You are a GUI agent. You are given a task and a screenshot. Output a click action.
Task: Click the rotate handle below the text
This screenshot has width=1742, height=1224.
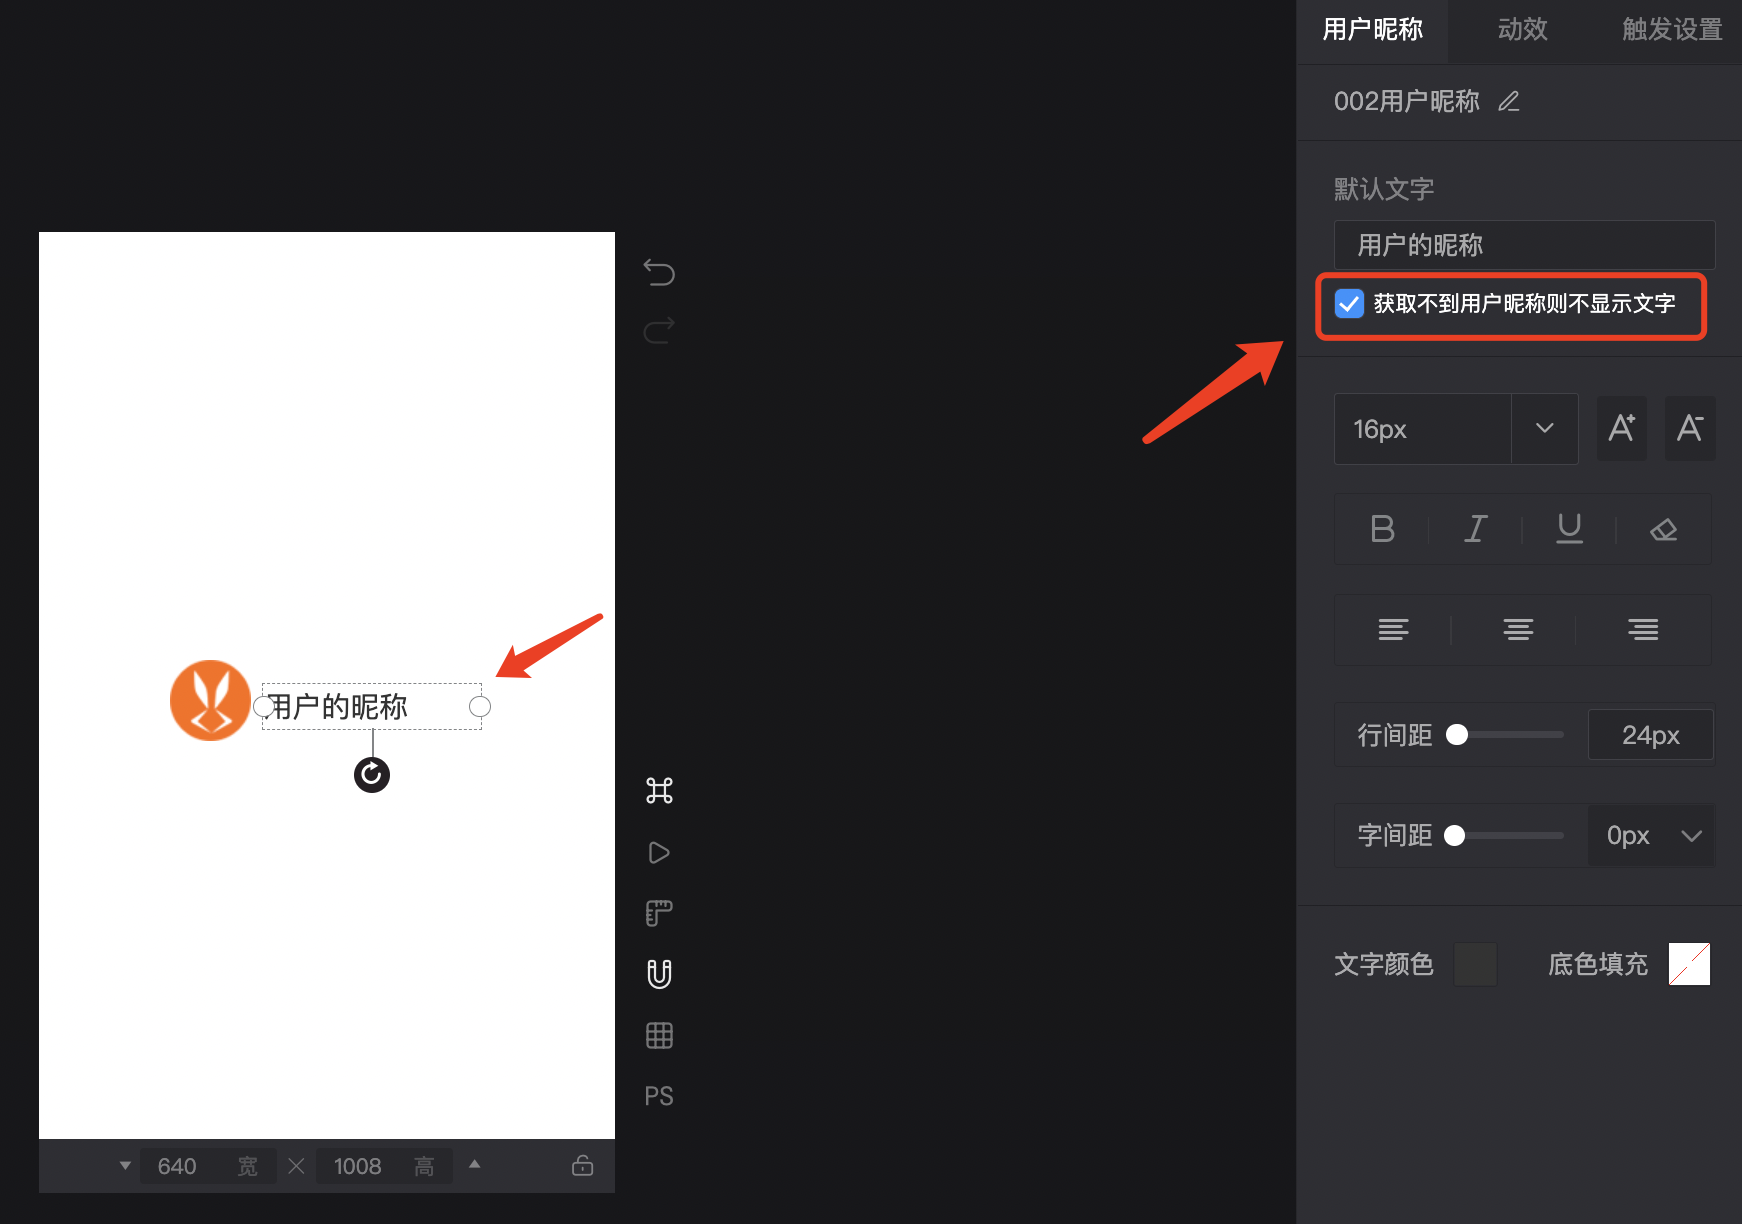(x=372, y=774)
